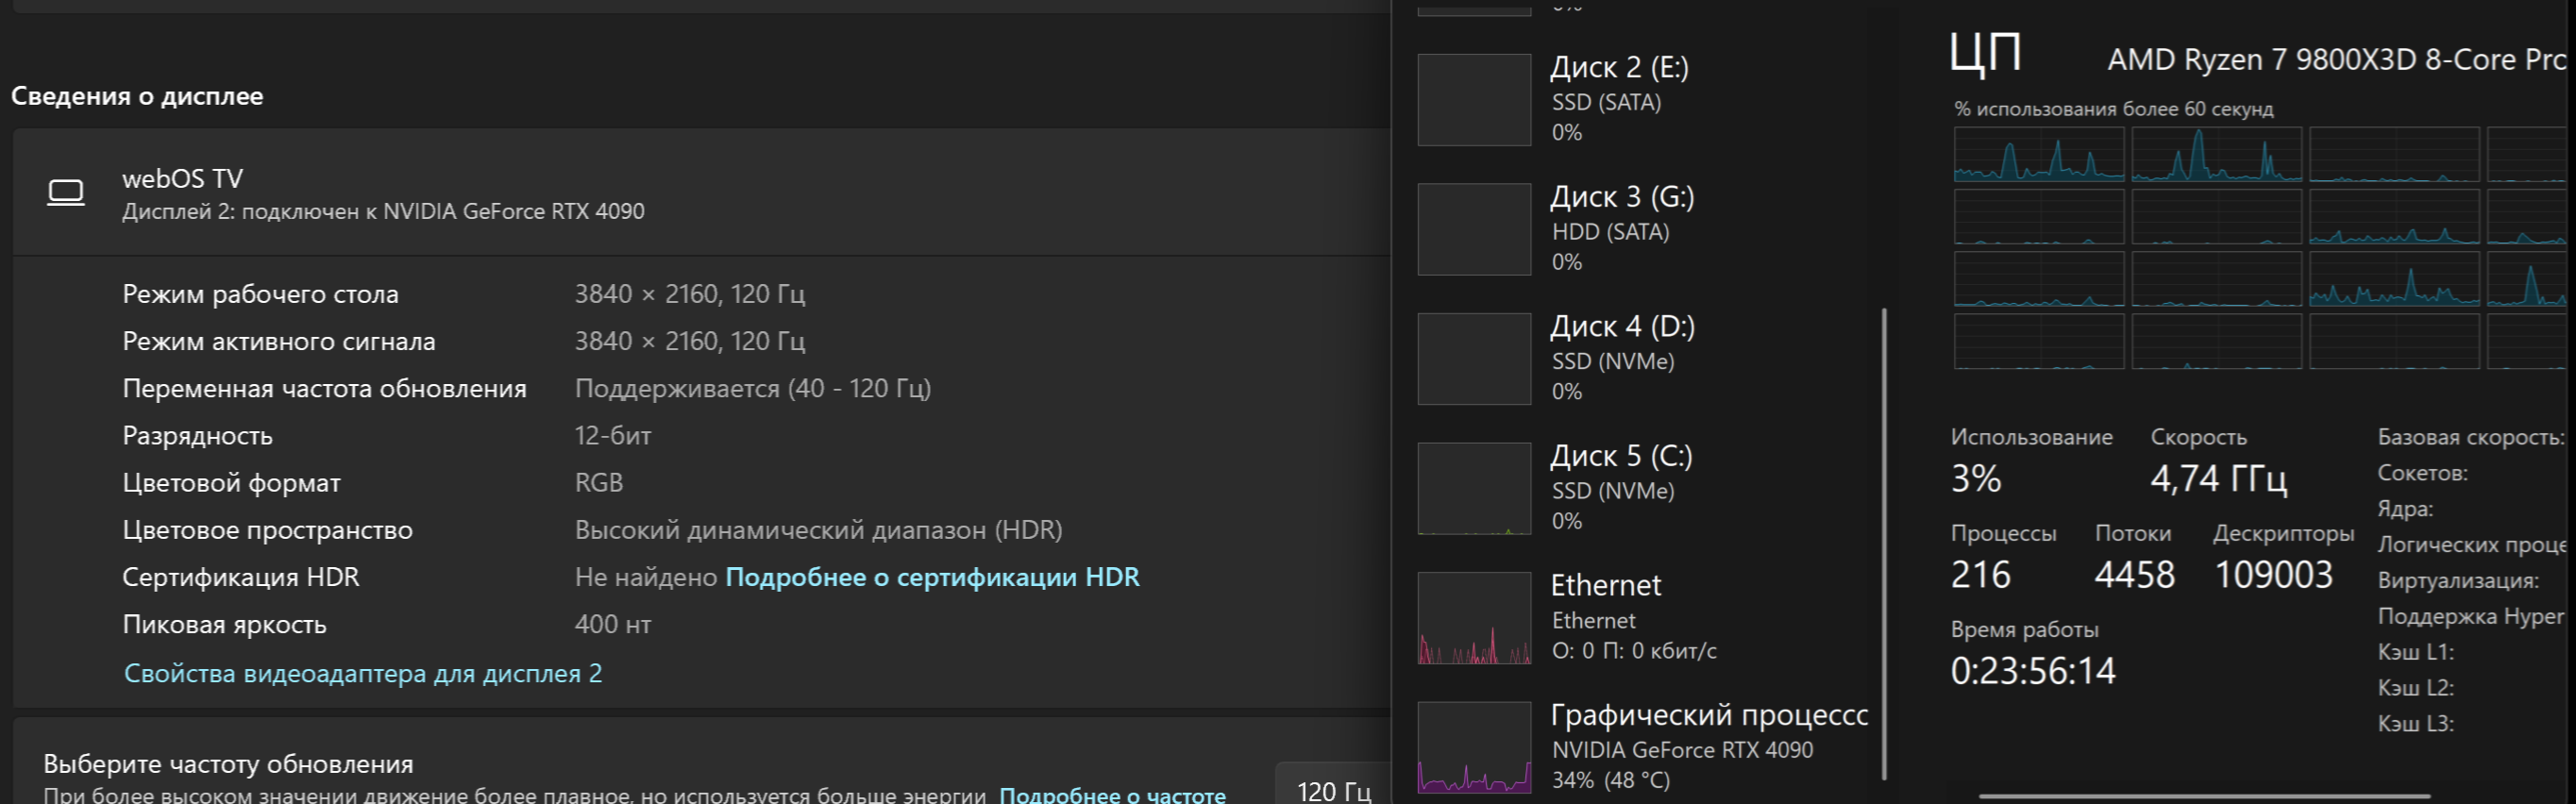This screenshot has width=2576, height=804.
Task: Click the "Режим активного сигнала" label
Action: [279, 341]
